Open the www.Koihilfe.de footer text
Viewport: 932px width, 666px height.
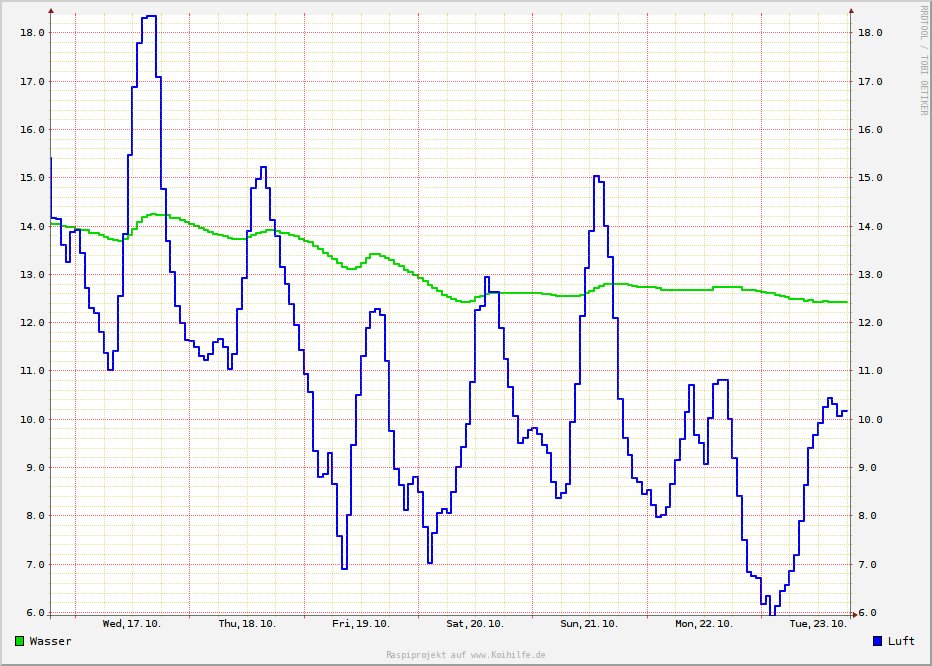coord(508,655)
